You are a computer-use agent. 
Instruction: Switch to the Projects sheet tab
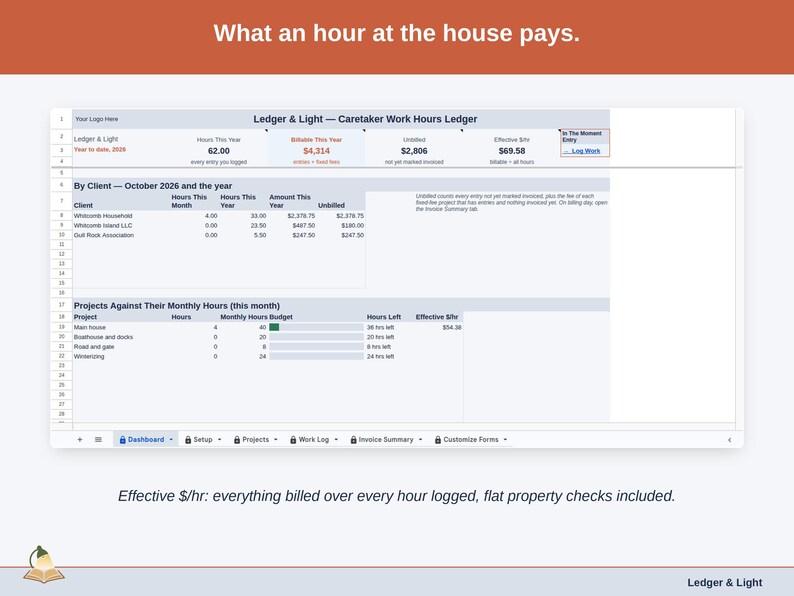(256, 440)
